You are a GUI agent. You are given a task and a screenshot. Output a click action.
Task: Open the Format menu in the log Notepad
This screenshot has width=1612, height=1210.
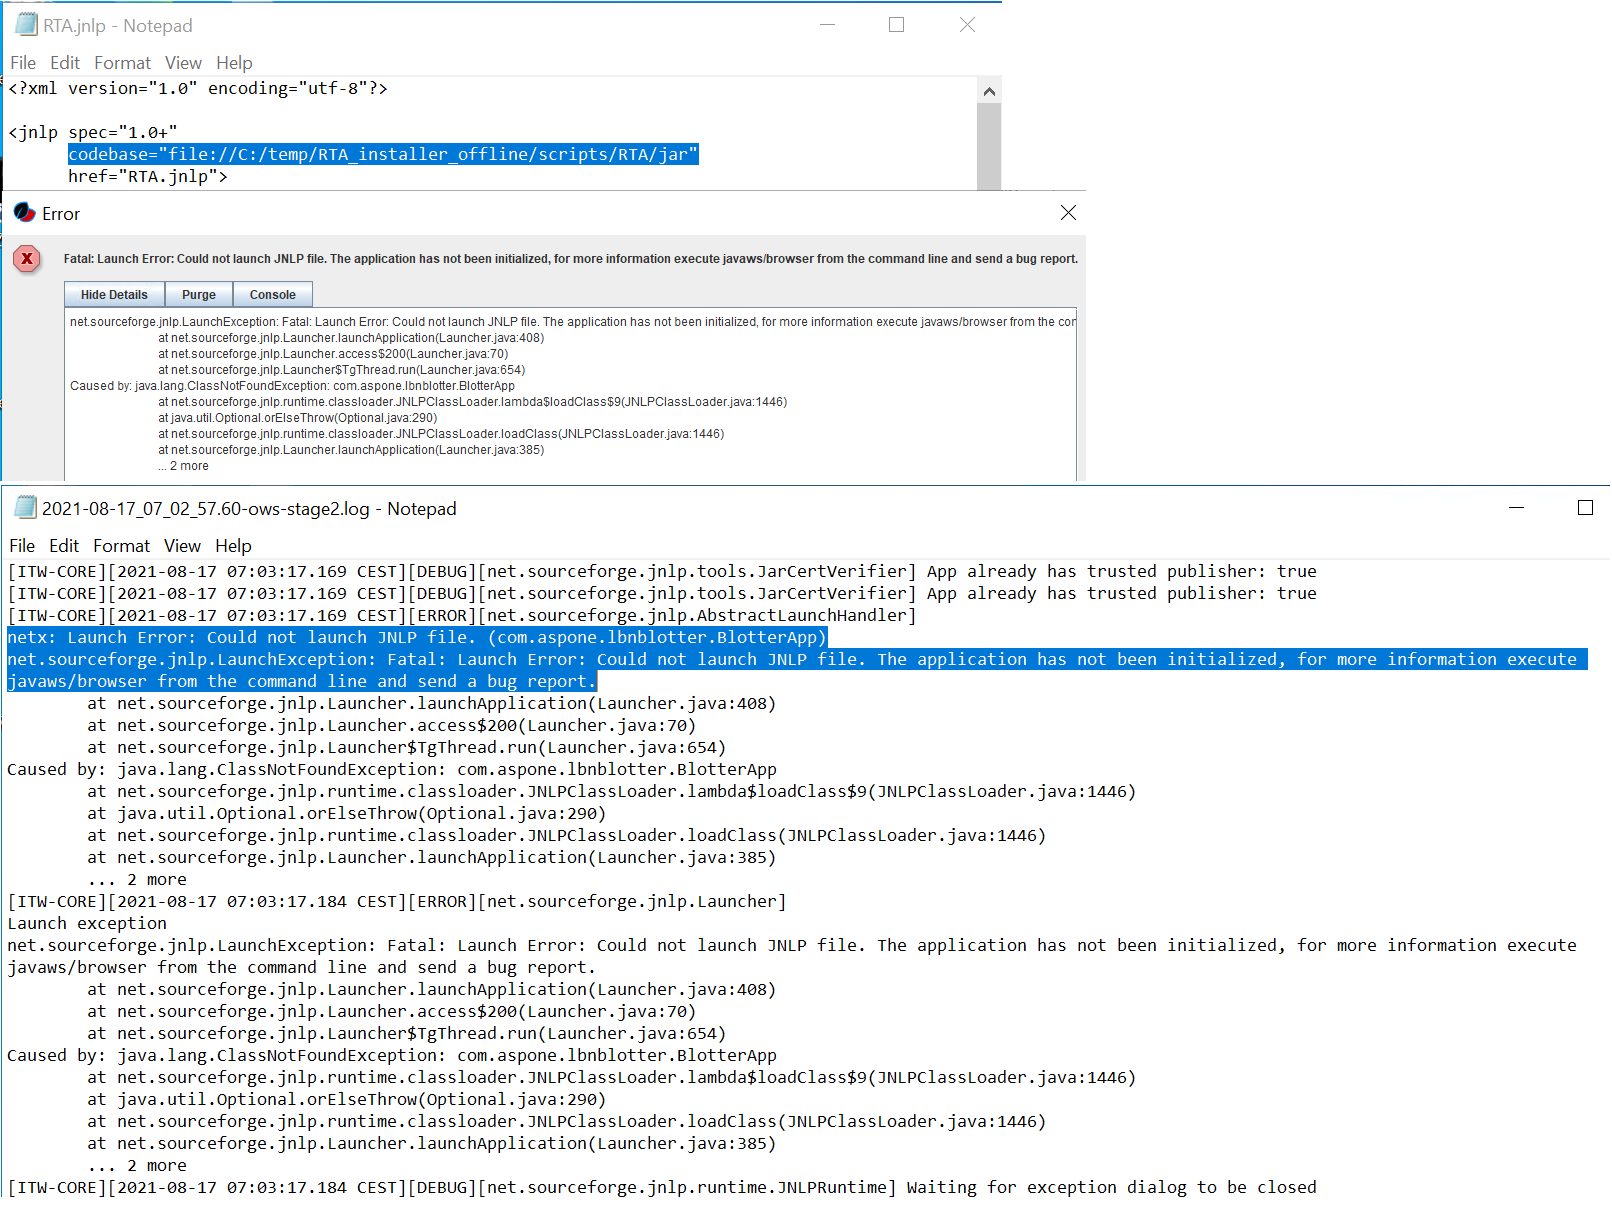[120, 546]
